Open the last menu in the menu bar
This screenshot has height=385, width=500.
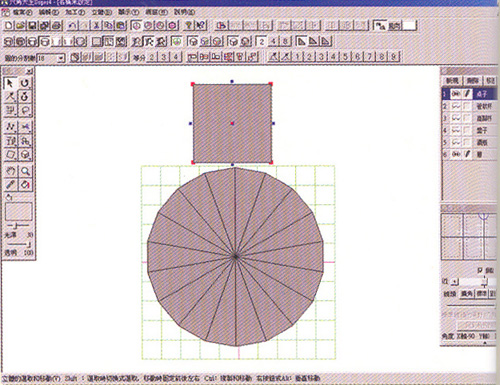click(184, 12)
